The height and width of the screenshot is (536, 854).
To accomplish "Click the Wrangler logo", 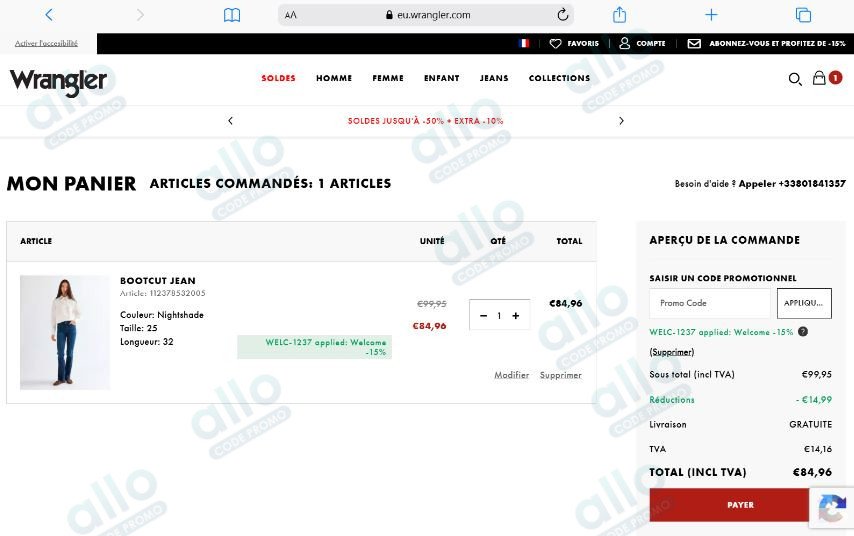I will (58, 81).
